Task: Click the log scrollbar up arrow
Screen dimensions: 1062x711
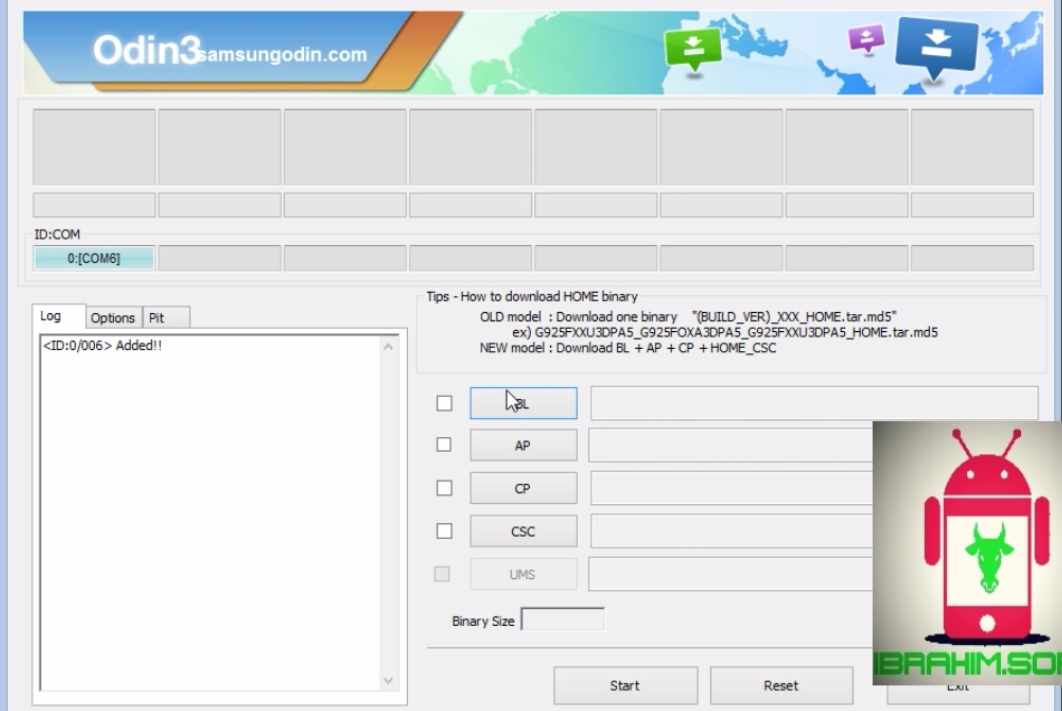Action: click(388, 347)
